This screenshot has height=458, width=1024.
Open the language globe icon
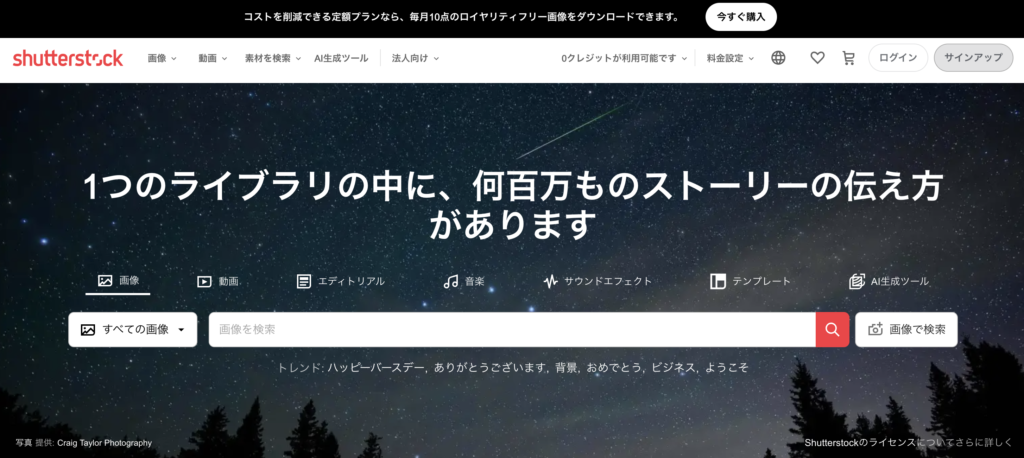[778, 58]
